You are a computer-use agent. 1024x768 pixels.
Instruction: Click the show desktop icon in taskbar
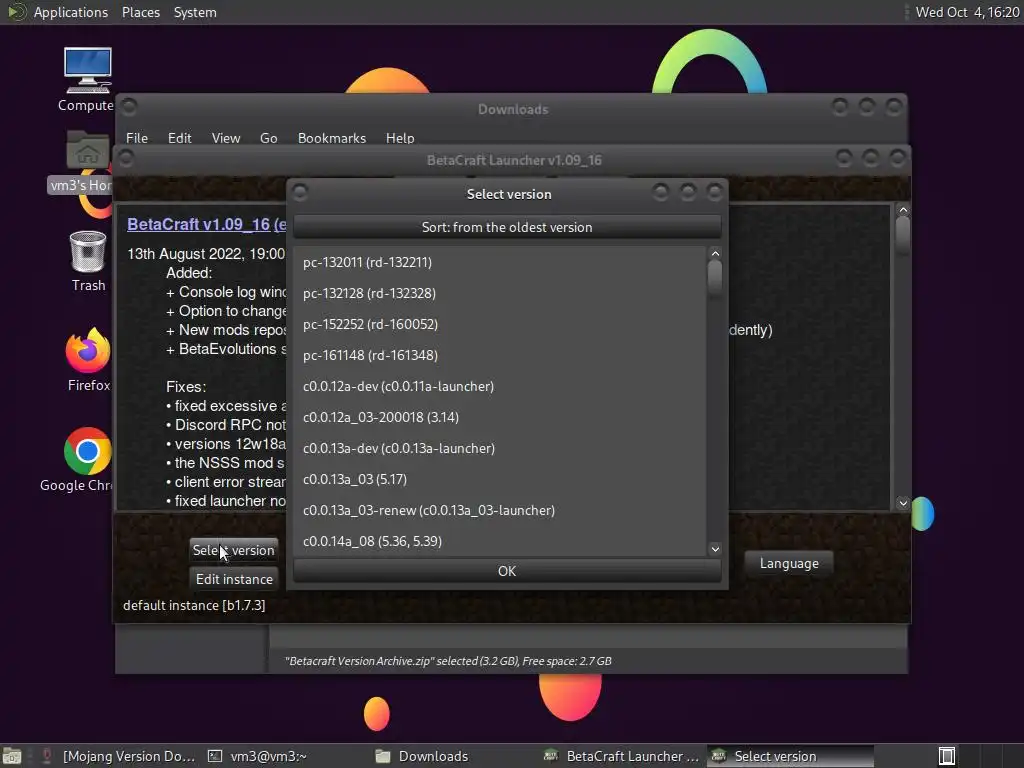pos(12,756)
